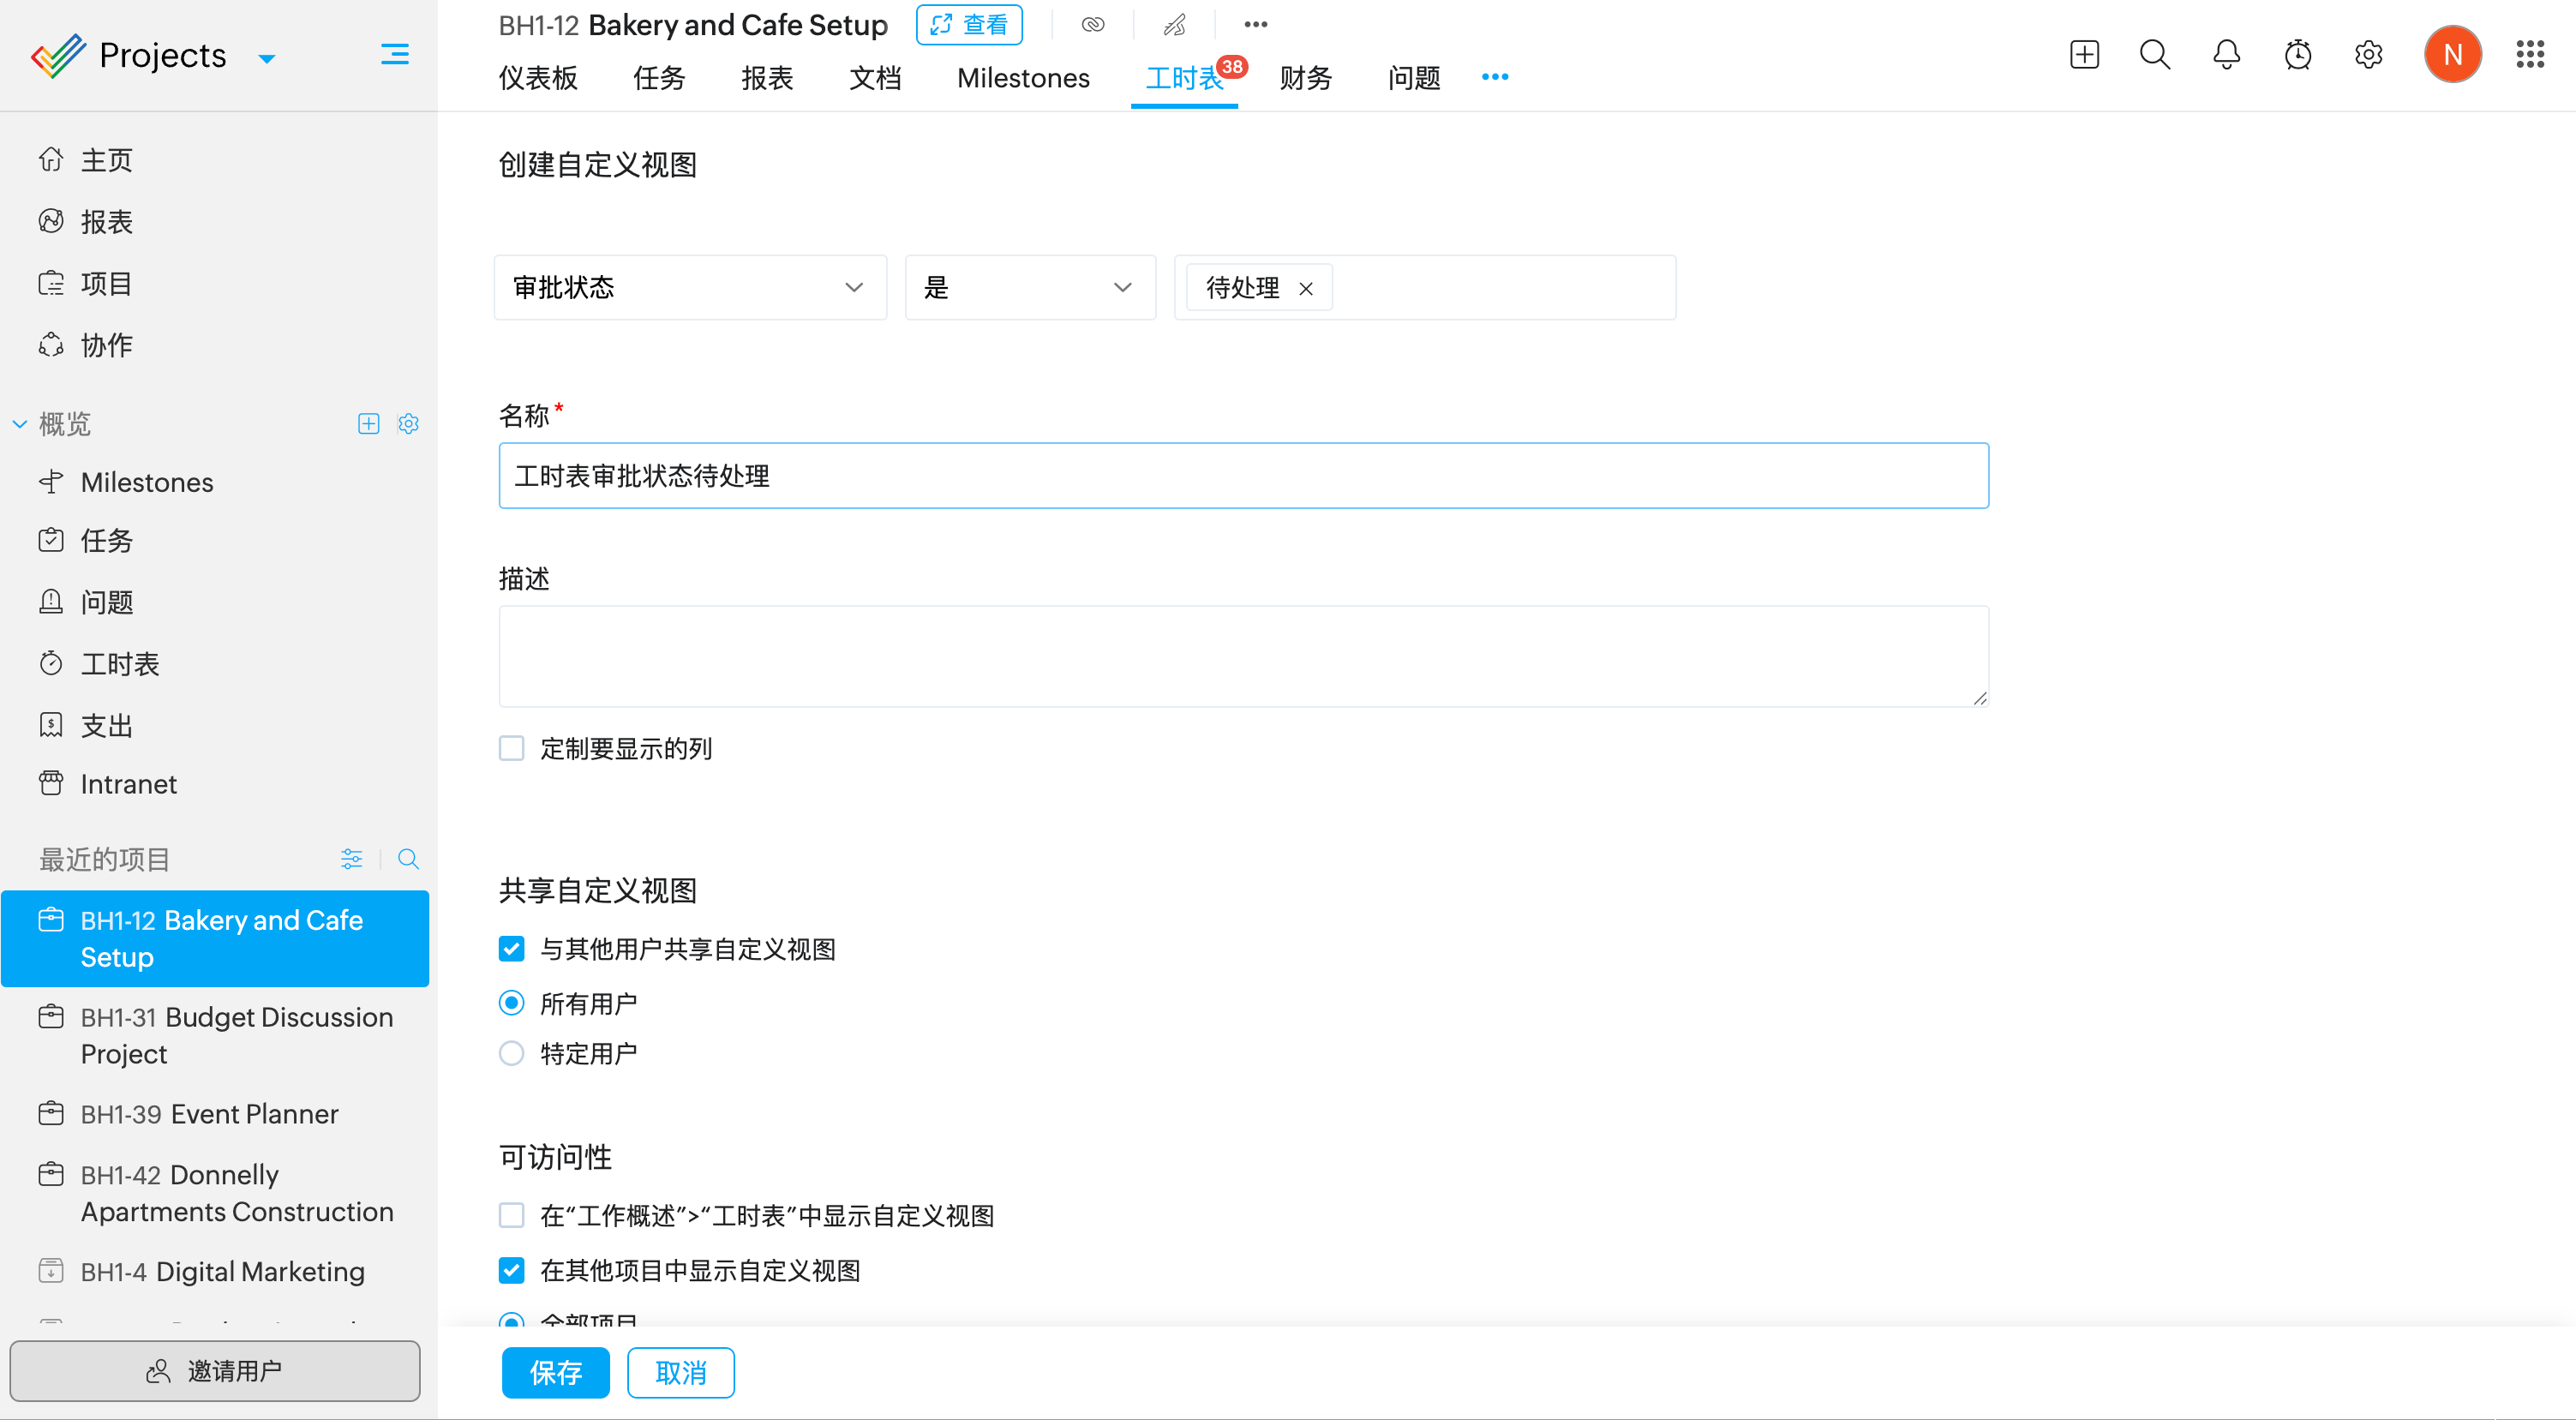Open the timer stopwatch icon
This screenshot has height=1420, width=2576.
pos(2297,54)
